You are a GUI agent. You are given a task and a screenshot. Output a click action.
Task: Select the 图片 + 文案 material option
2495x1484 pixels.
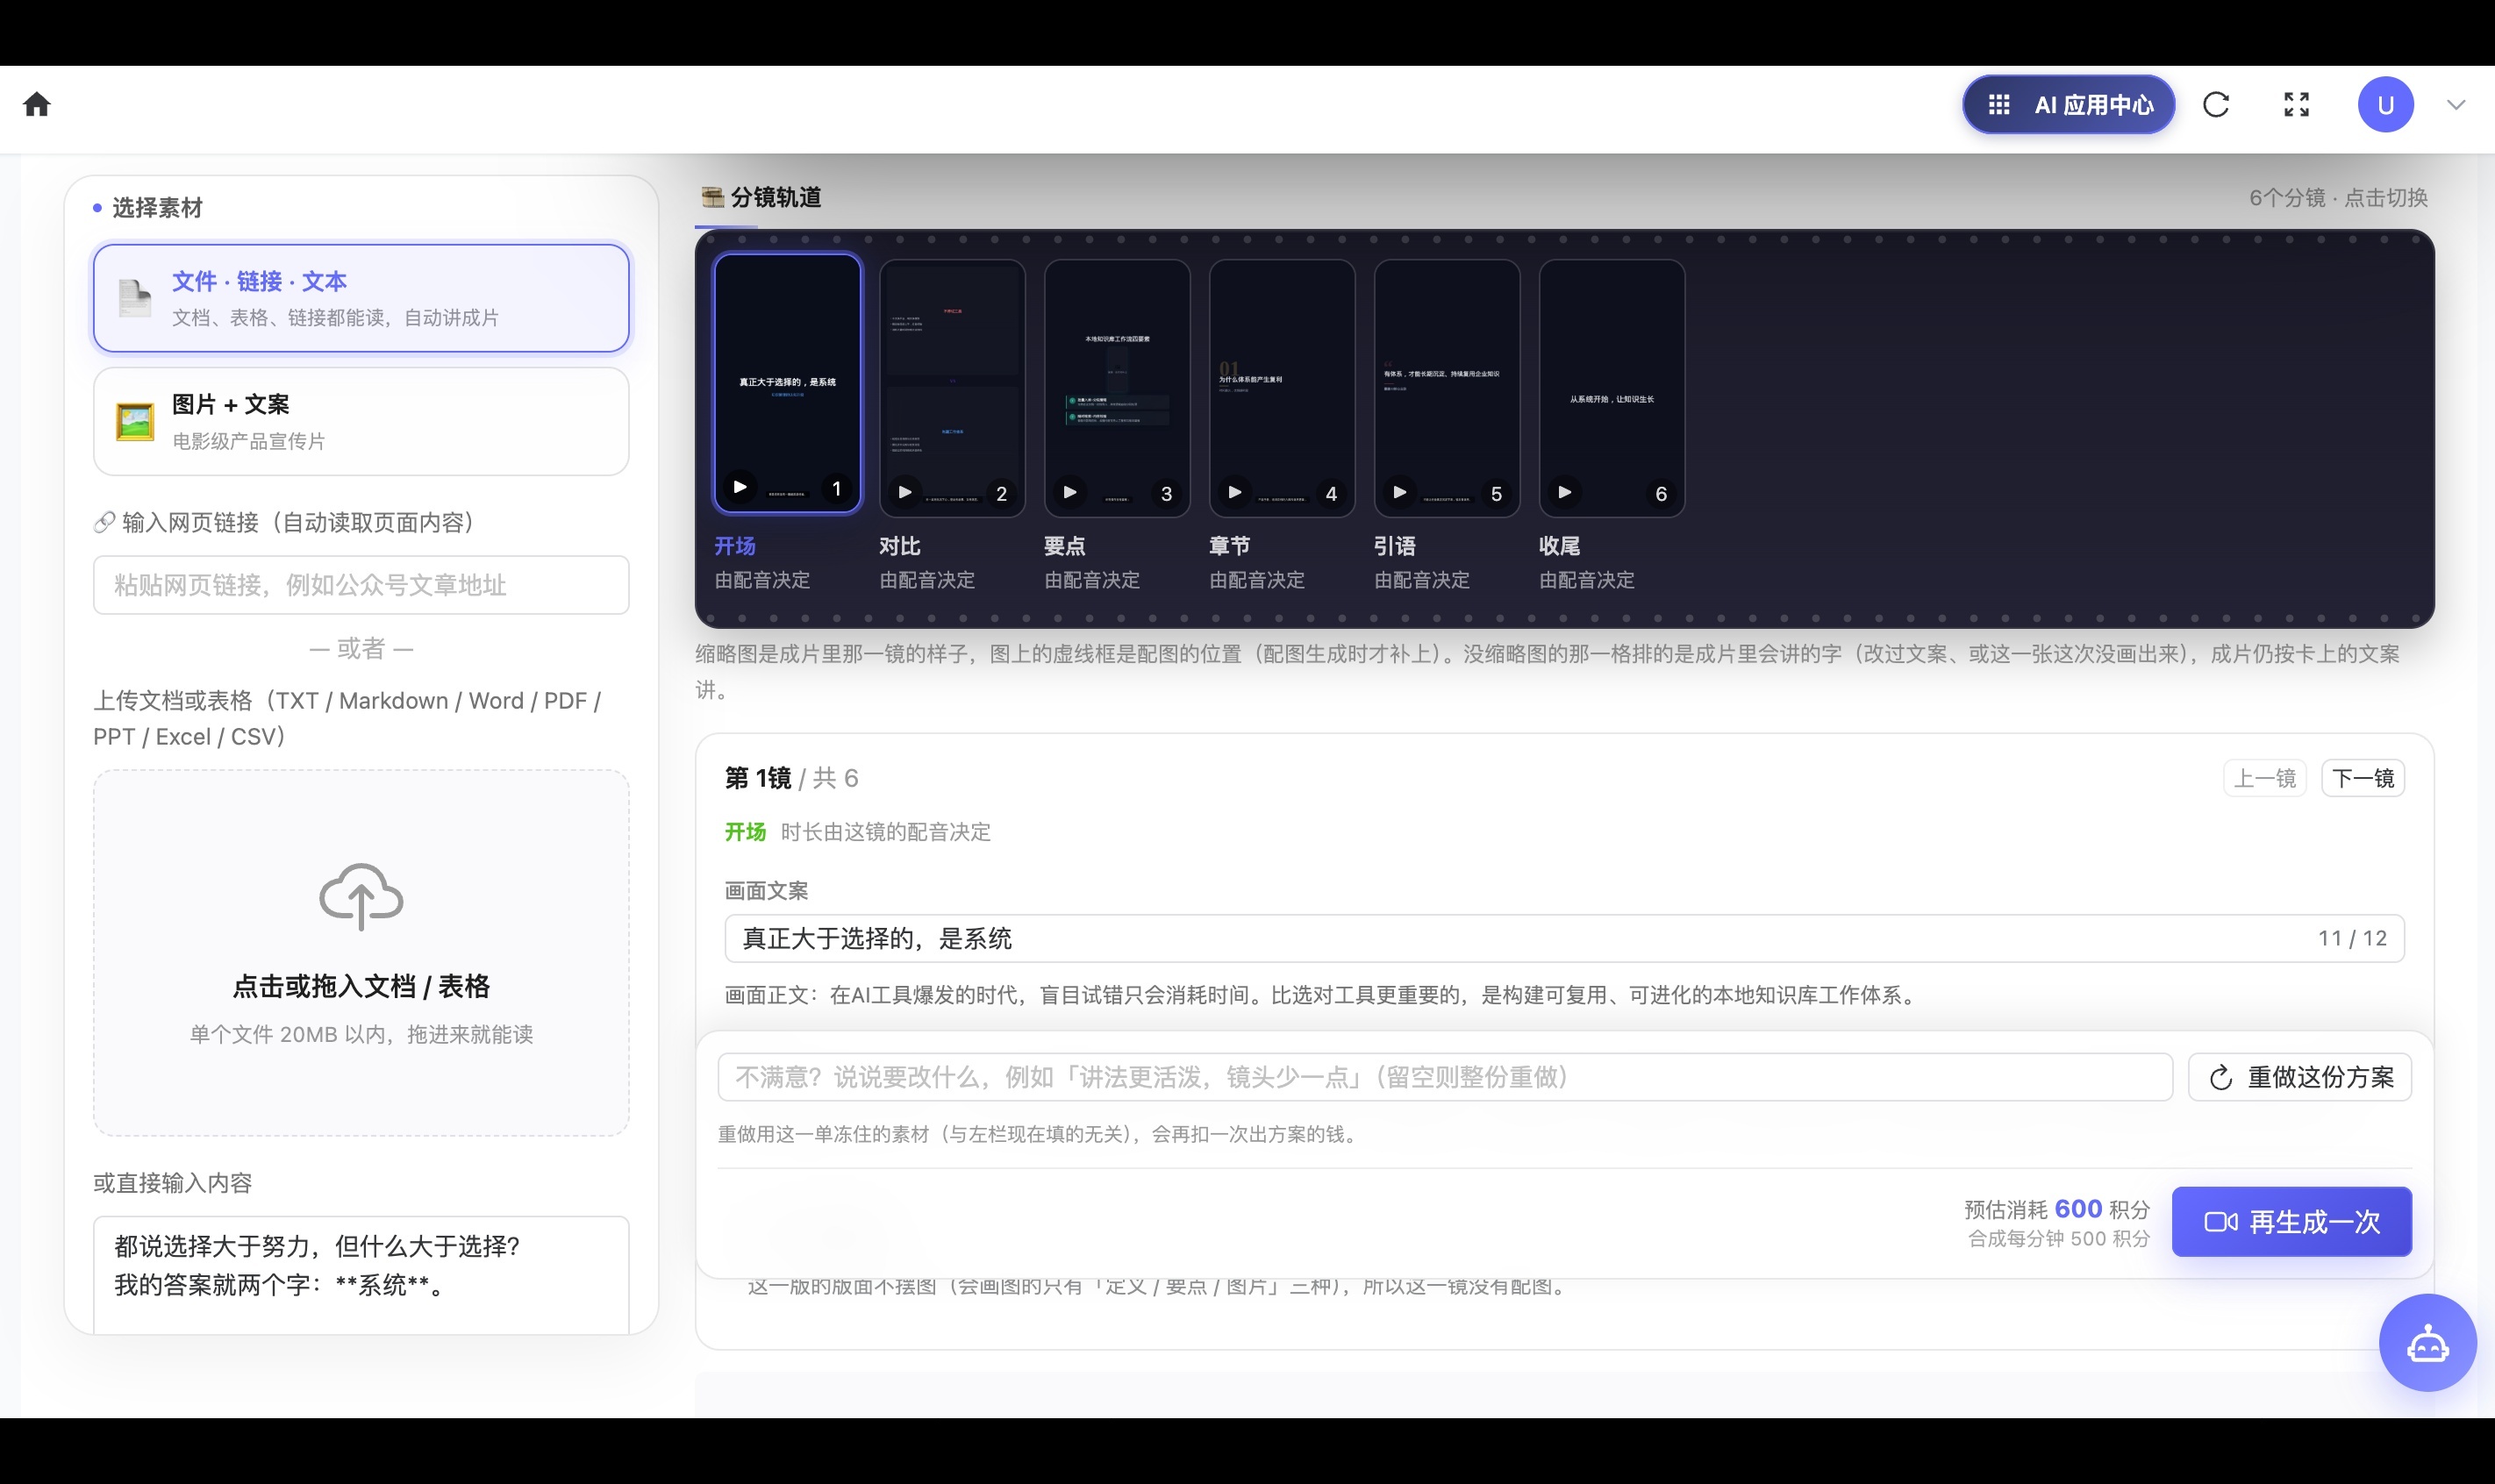(361, 421)
